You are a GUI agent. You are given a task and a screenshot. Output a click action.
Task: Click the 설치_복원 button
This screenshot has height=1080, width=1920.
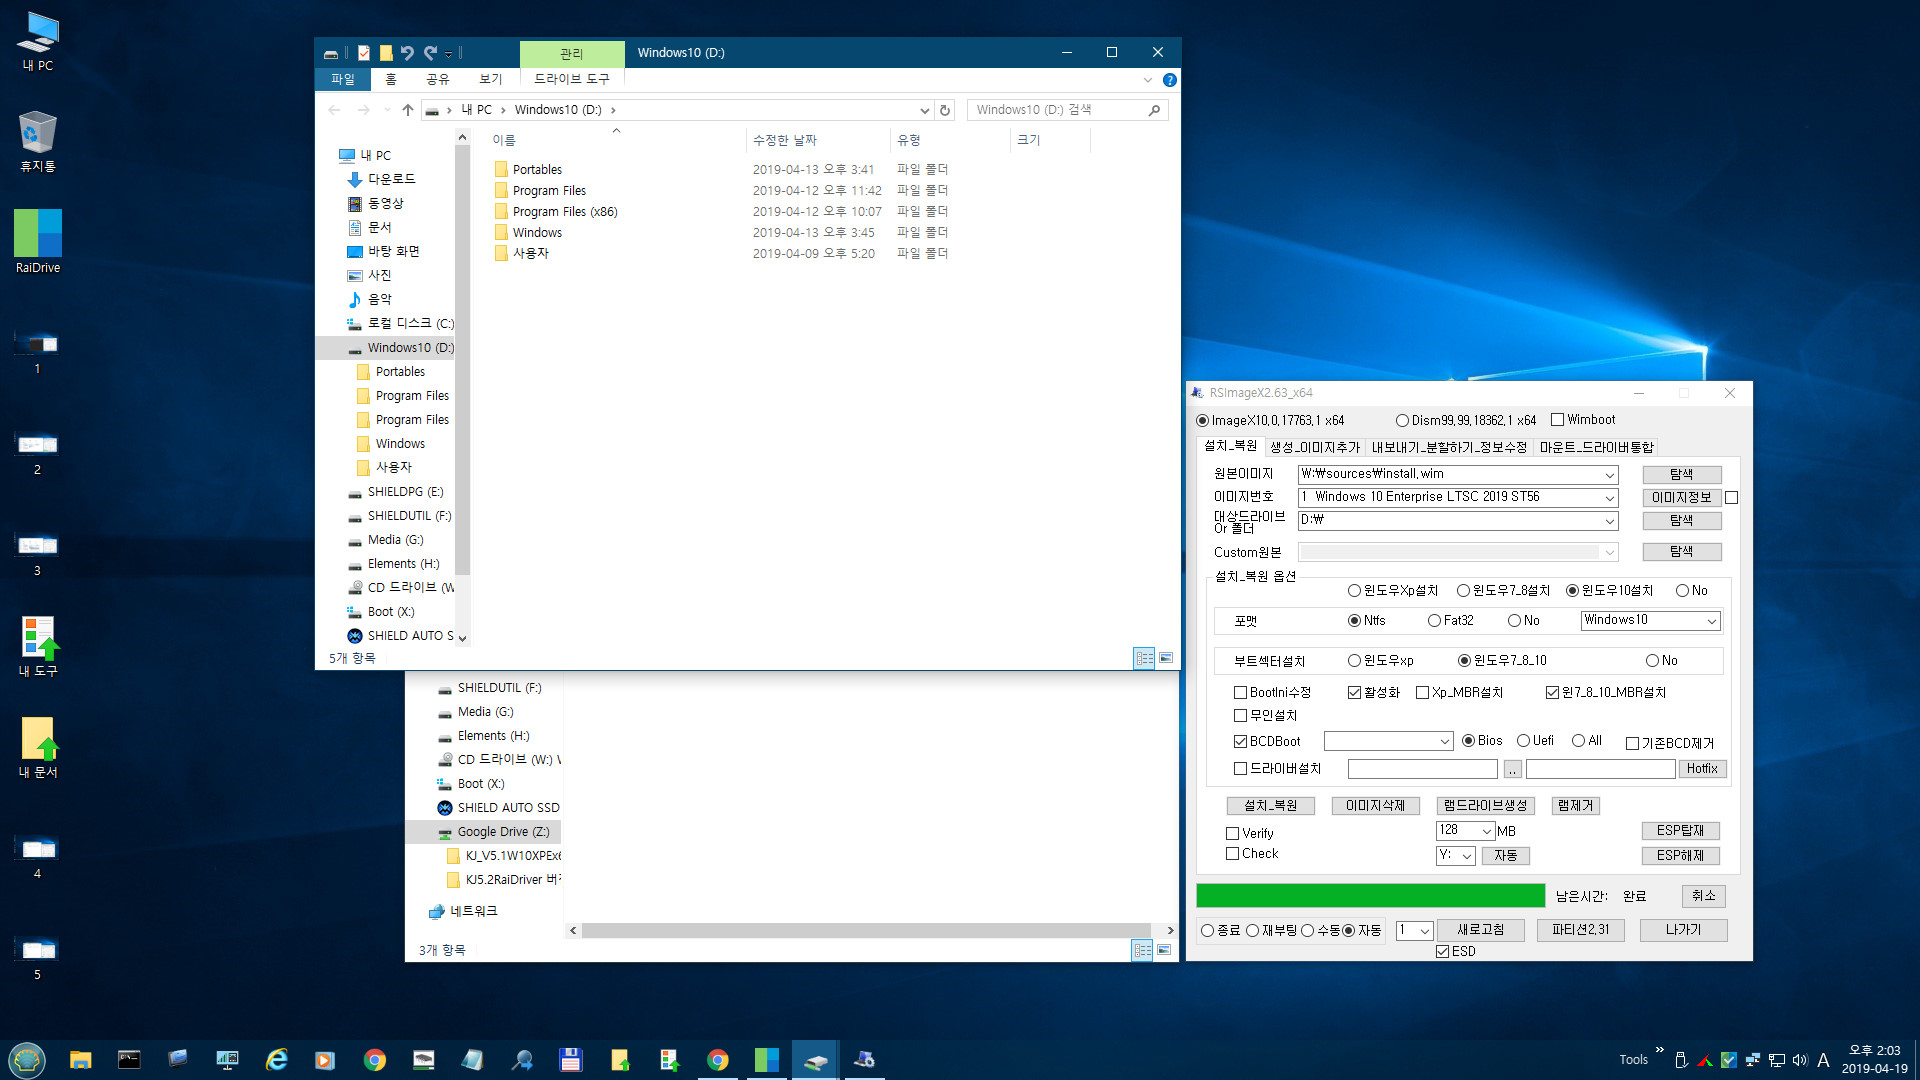point(1270,806)
